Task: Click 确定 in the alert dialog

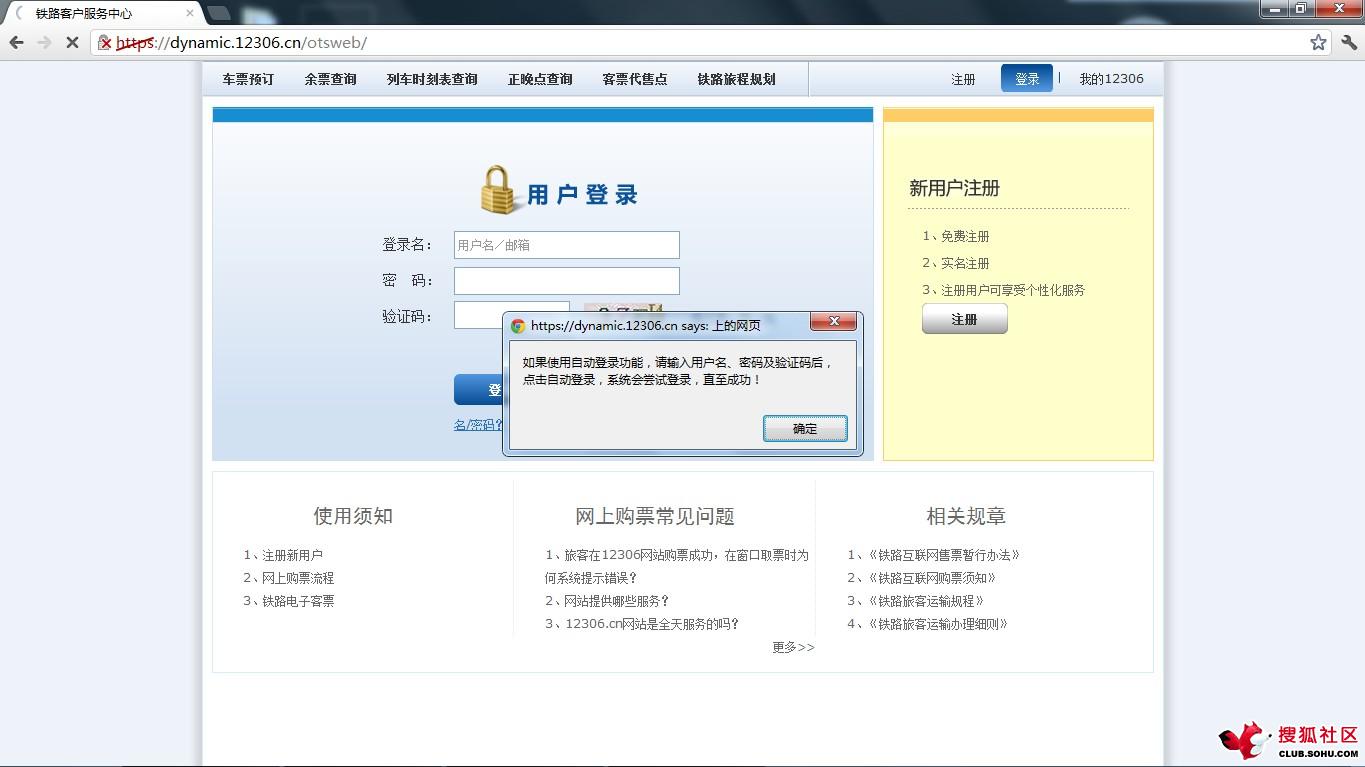Action: 805,428
